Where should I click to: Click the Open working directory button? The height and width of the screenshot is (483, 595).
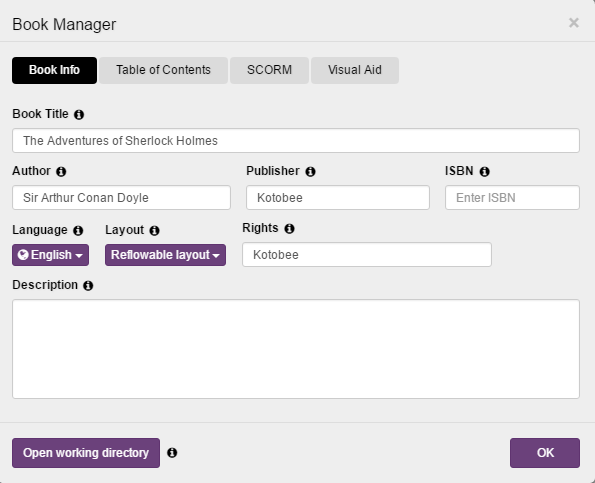click(86, 453)
